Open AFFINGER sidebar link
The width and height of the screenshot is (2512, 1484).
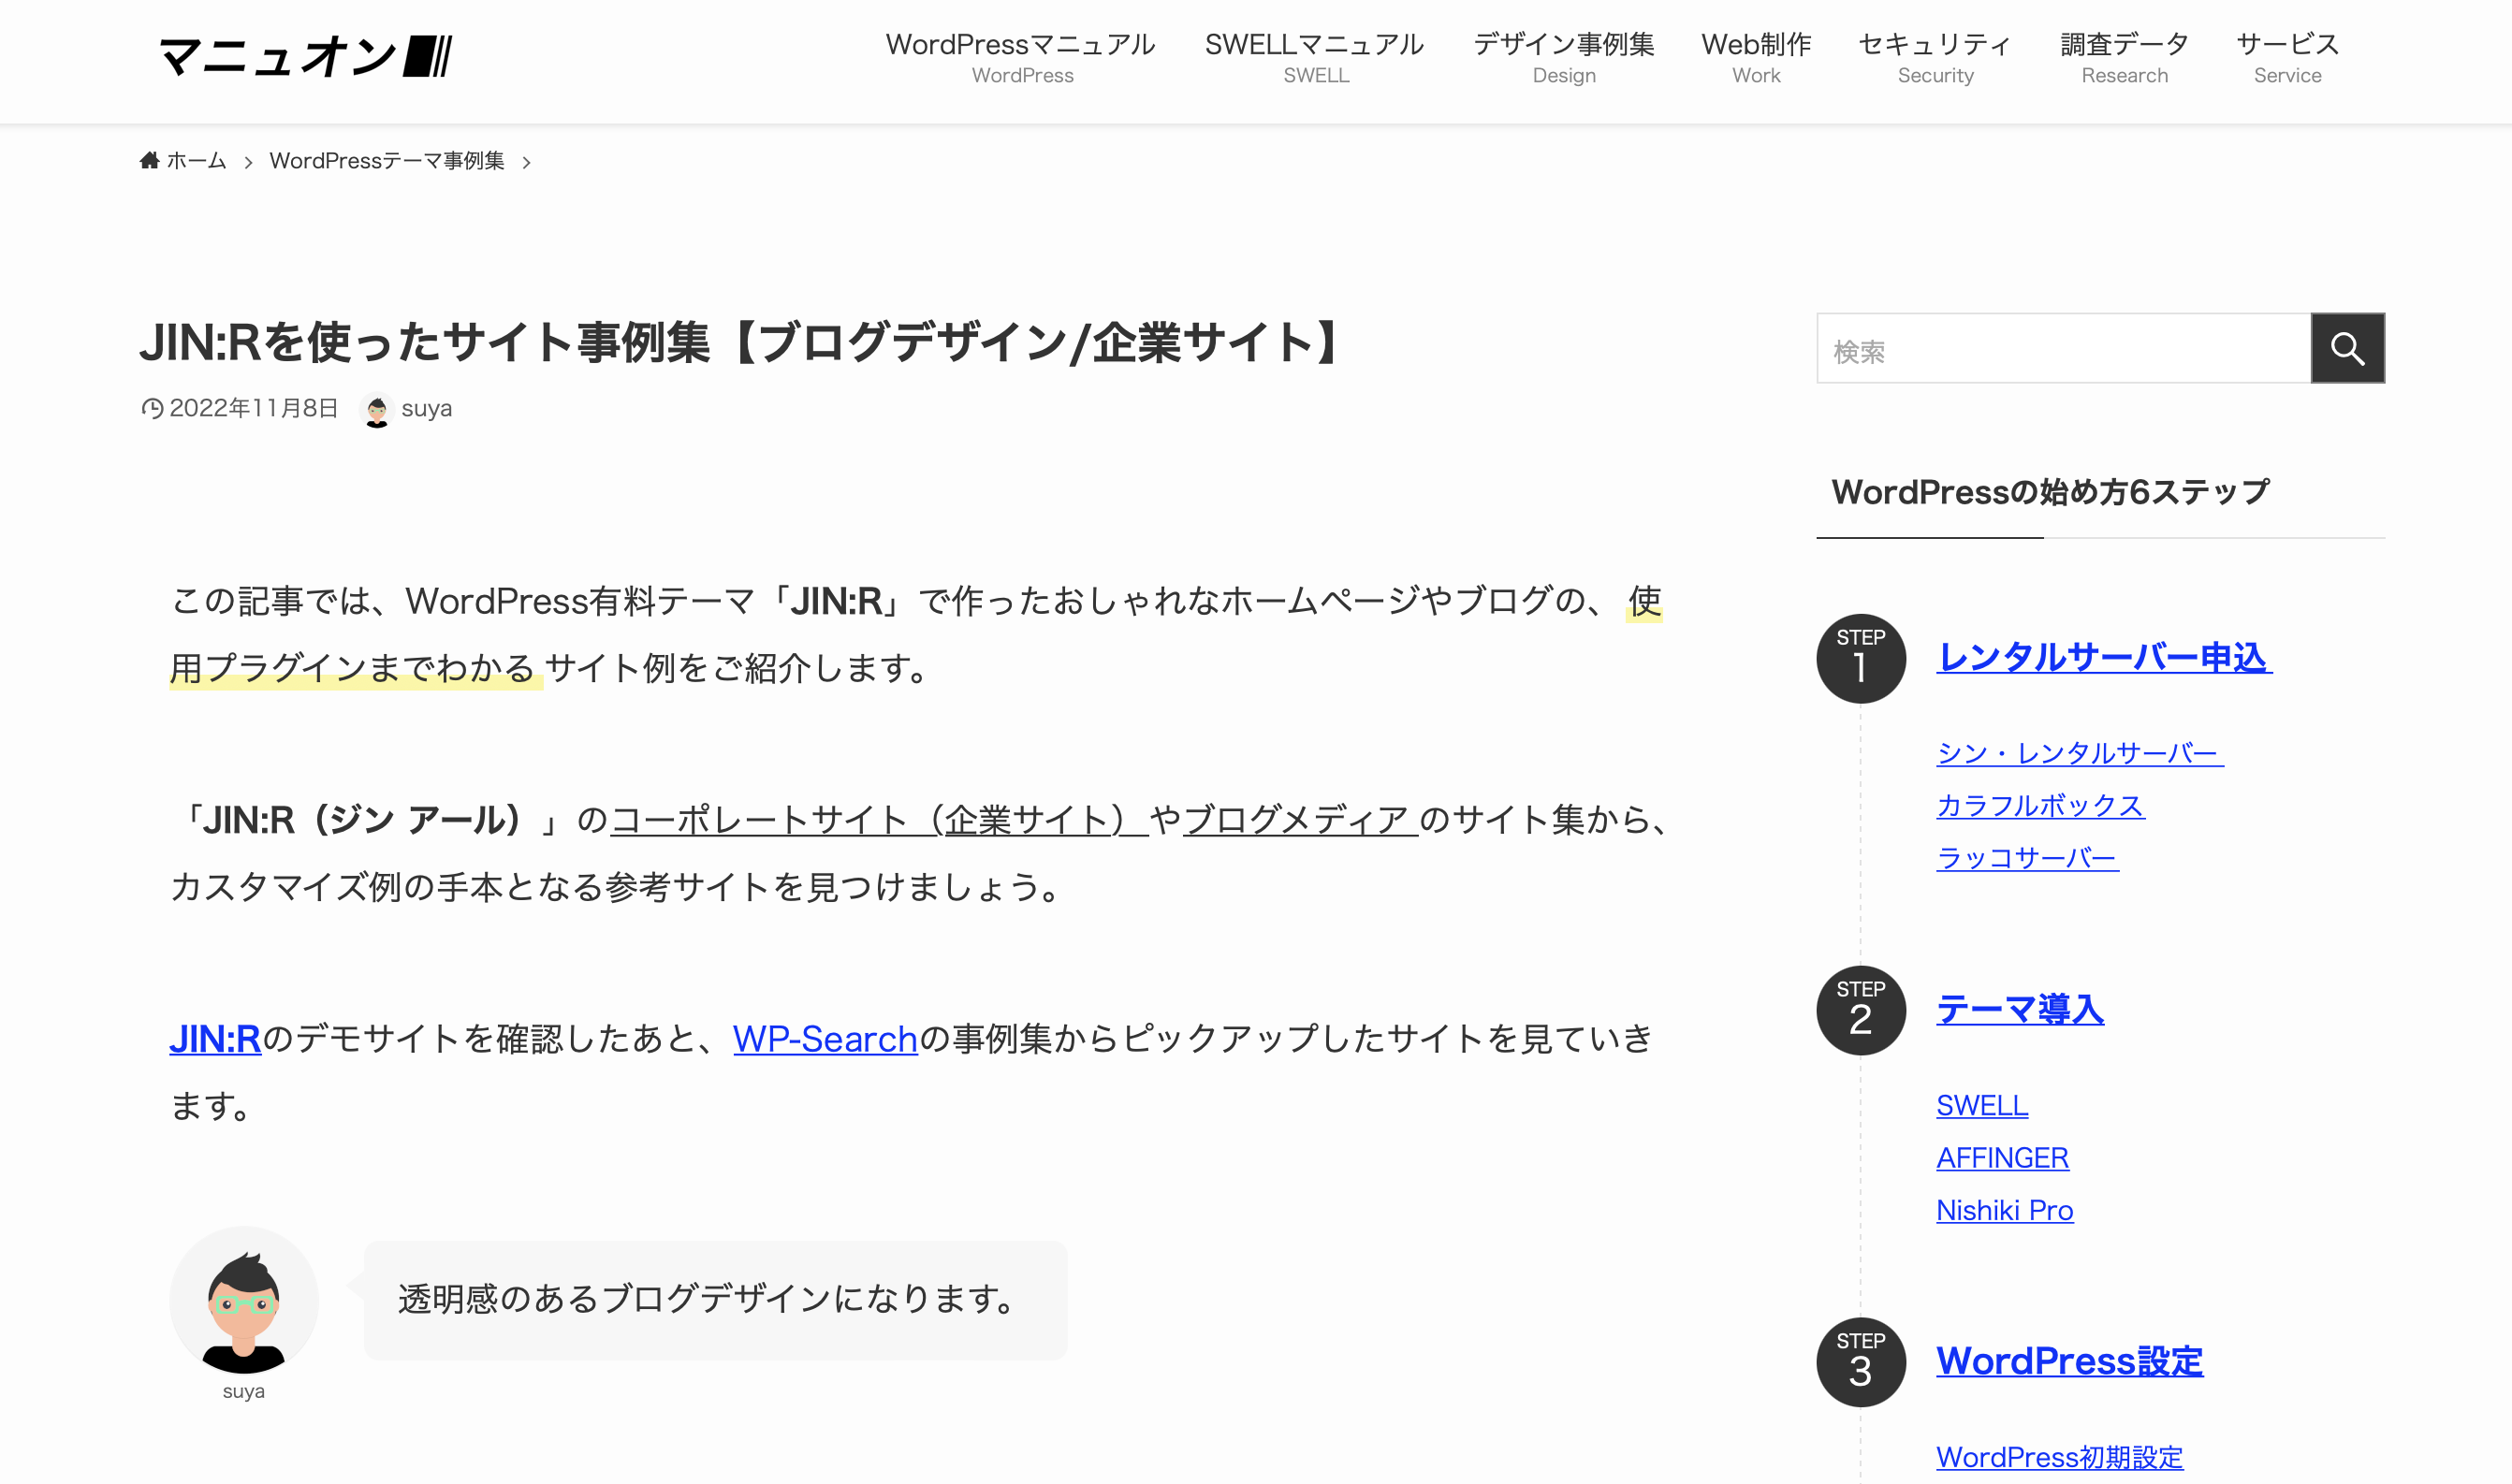click(x=2002, y=1158)
